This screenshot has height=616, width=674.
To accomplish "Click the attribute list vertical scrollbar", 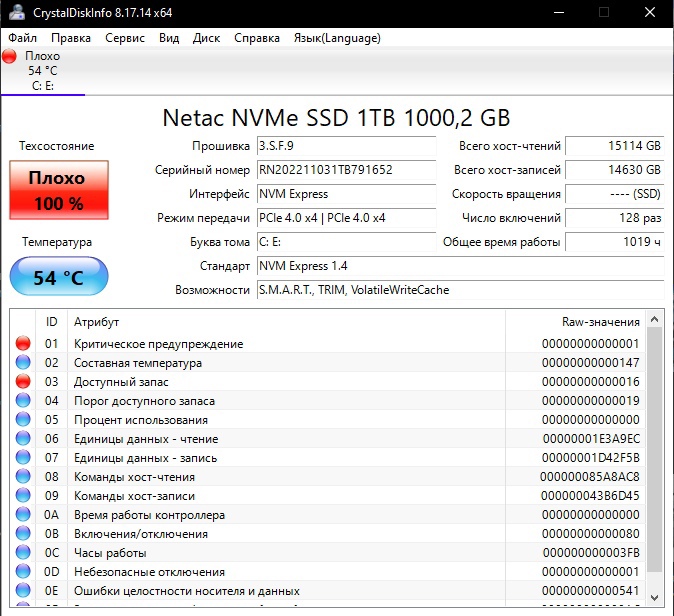I will (655, 460).
